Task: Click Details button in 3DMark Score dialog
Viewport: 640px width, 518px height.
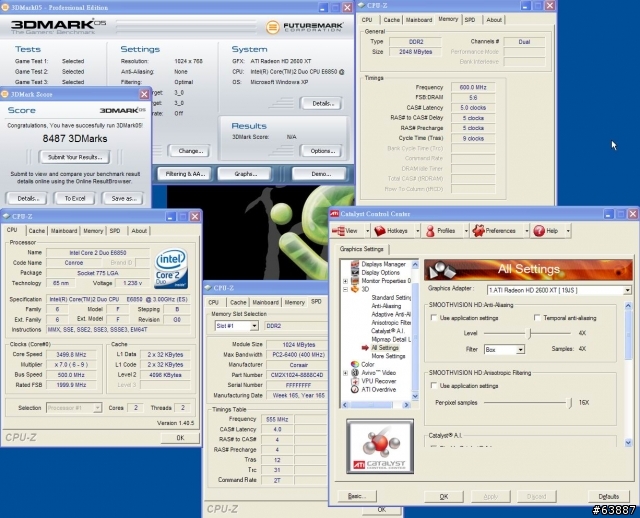Action: 27,198
